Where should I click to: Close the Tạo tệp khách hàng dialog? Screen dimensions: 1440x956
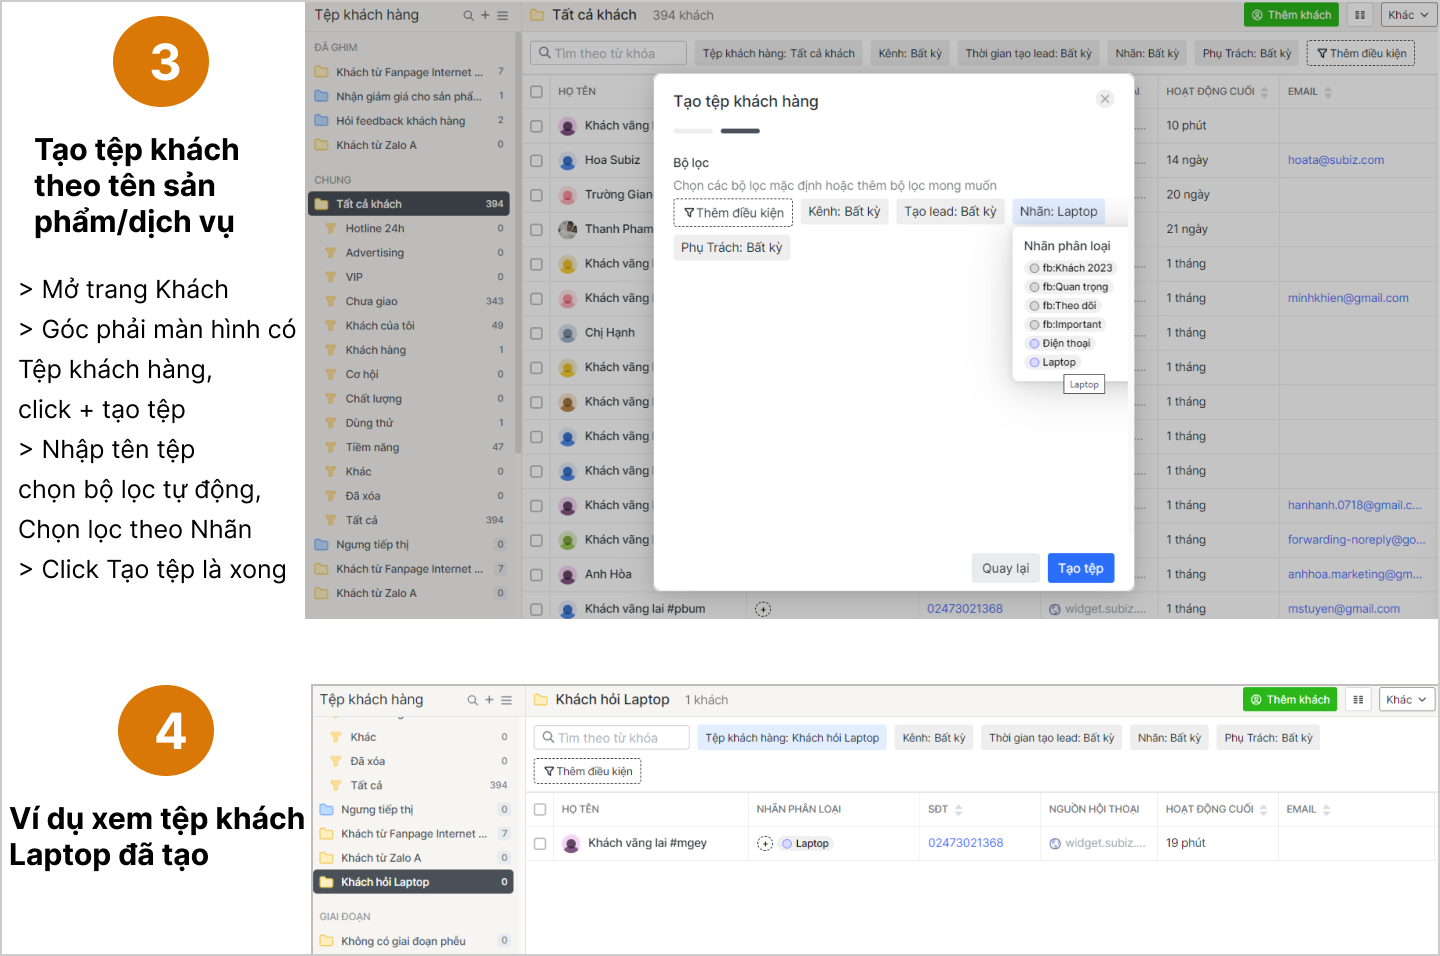tap(1104, 99)
